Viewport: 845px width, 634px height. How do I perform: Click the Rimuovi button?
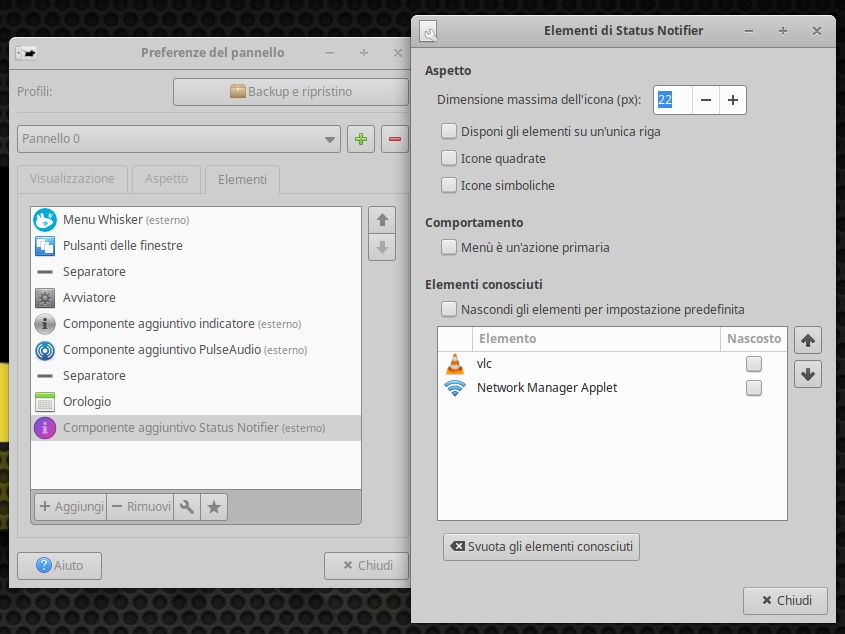141,507
